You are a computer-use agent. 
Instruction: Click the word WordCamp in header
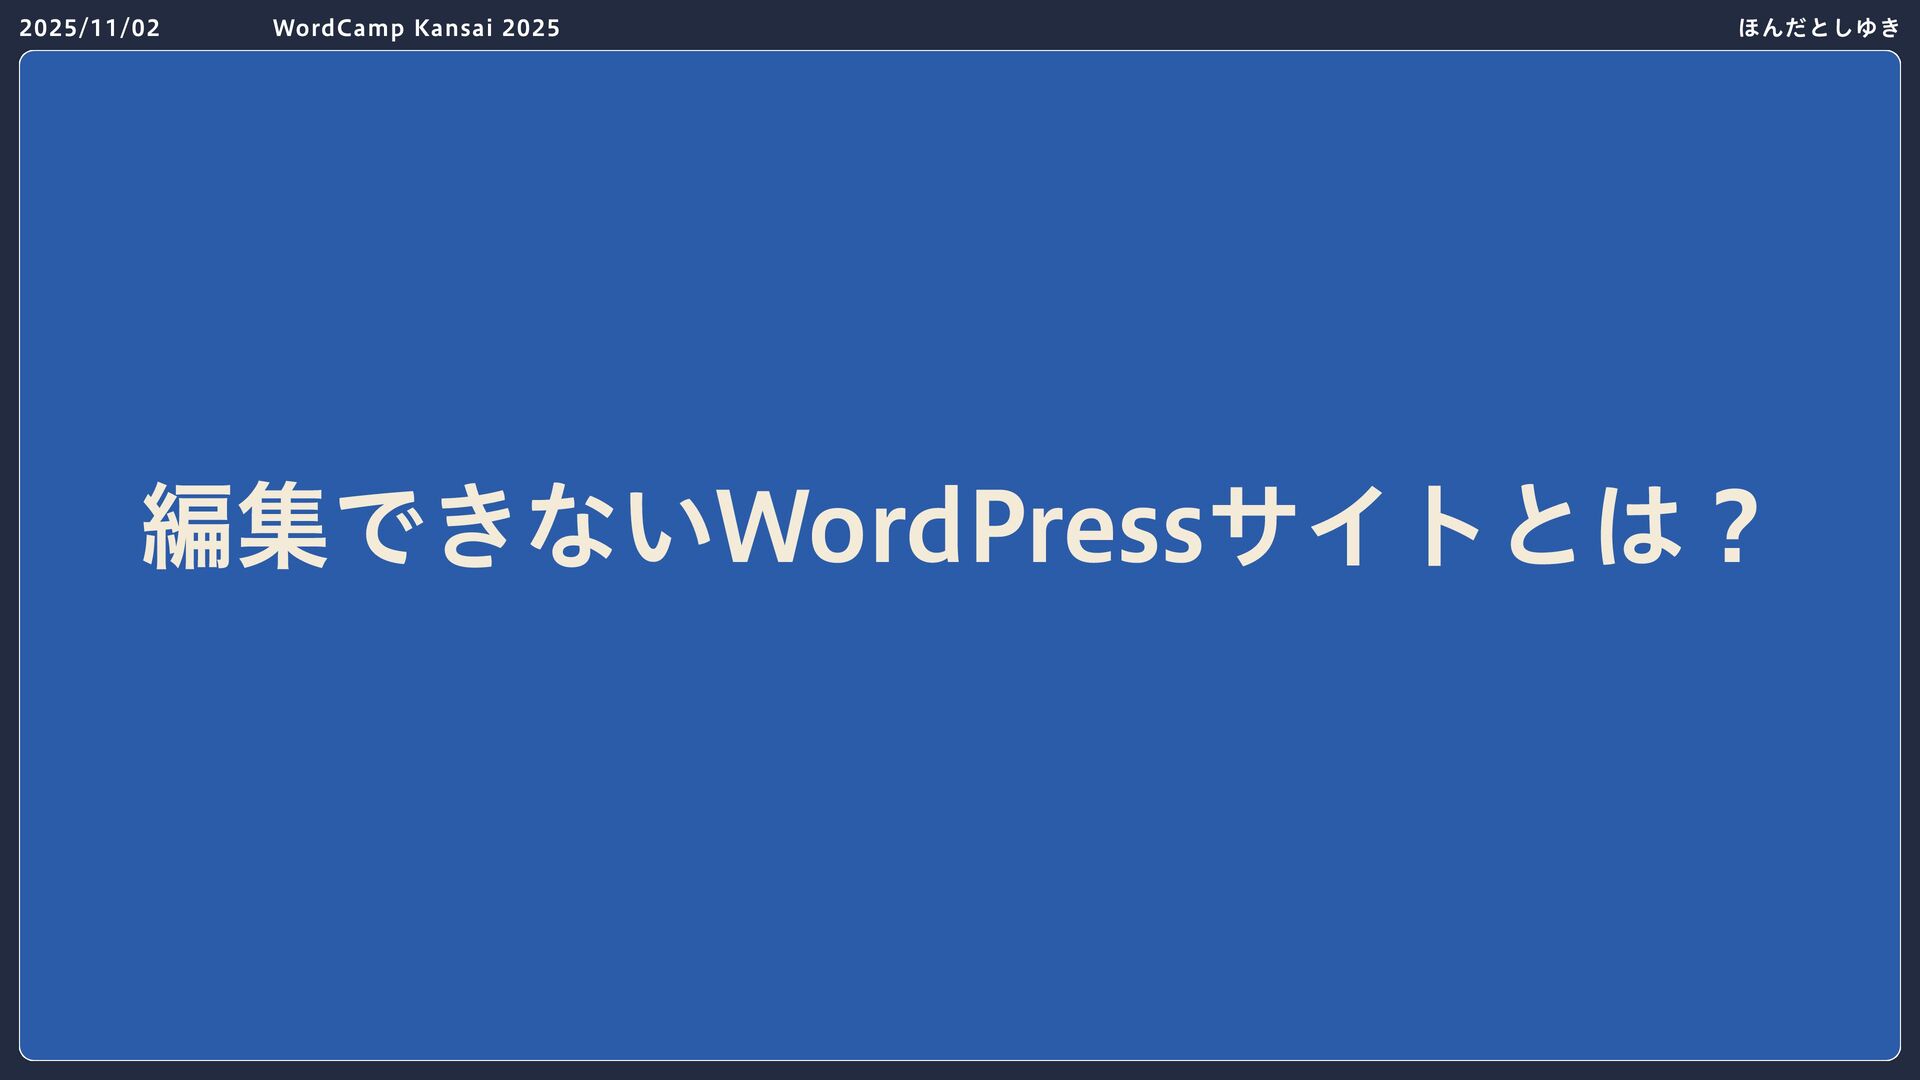click(x=338, y=28)
